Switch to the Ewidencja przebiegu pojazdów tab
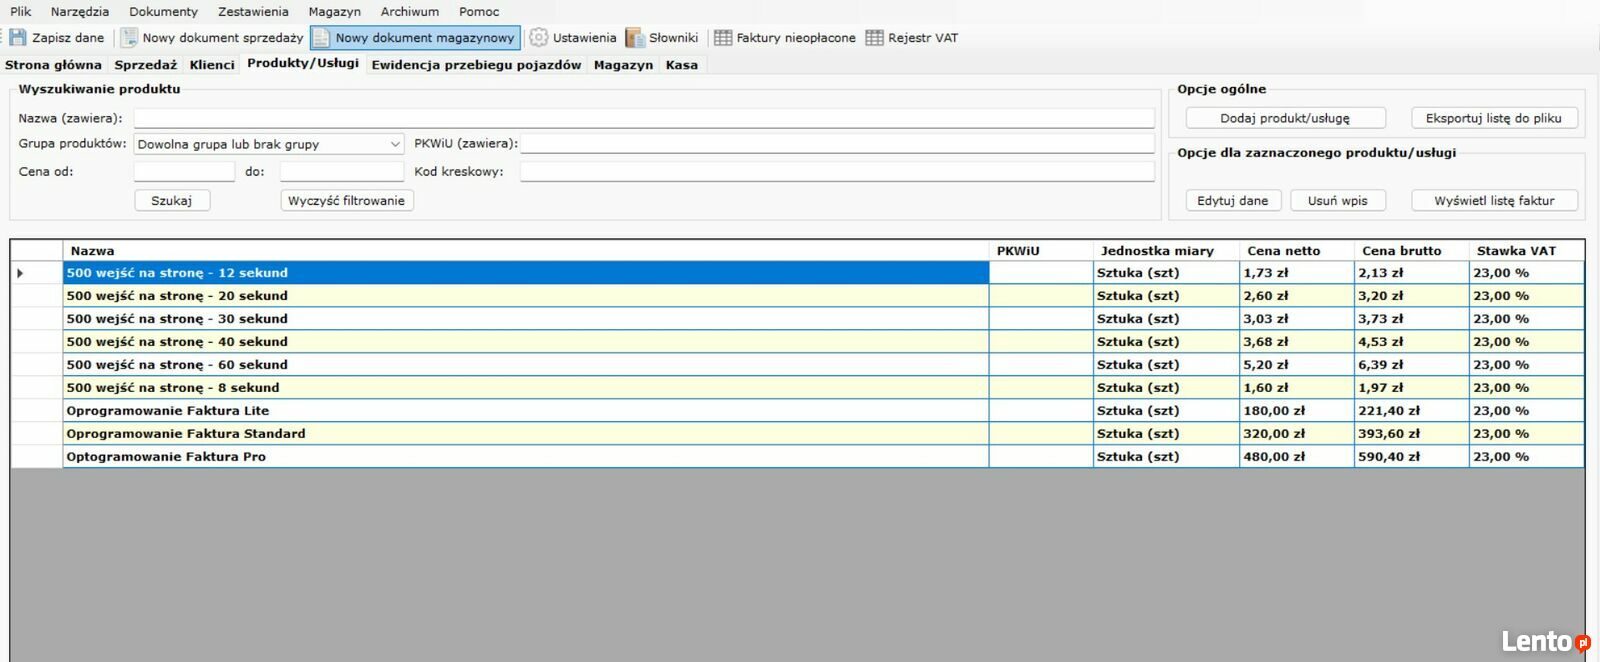The height and width of the screenshot is (662, 1600). point(476,65)
